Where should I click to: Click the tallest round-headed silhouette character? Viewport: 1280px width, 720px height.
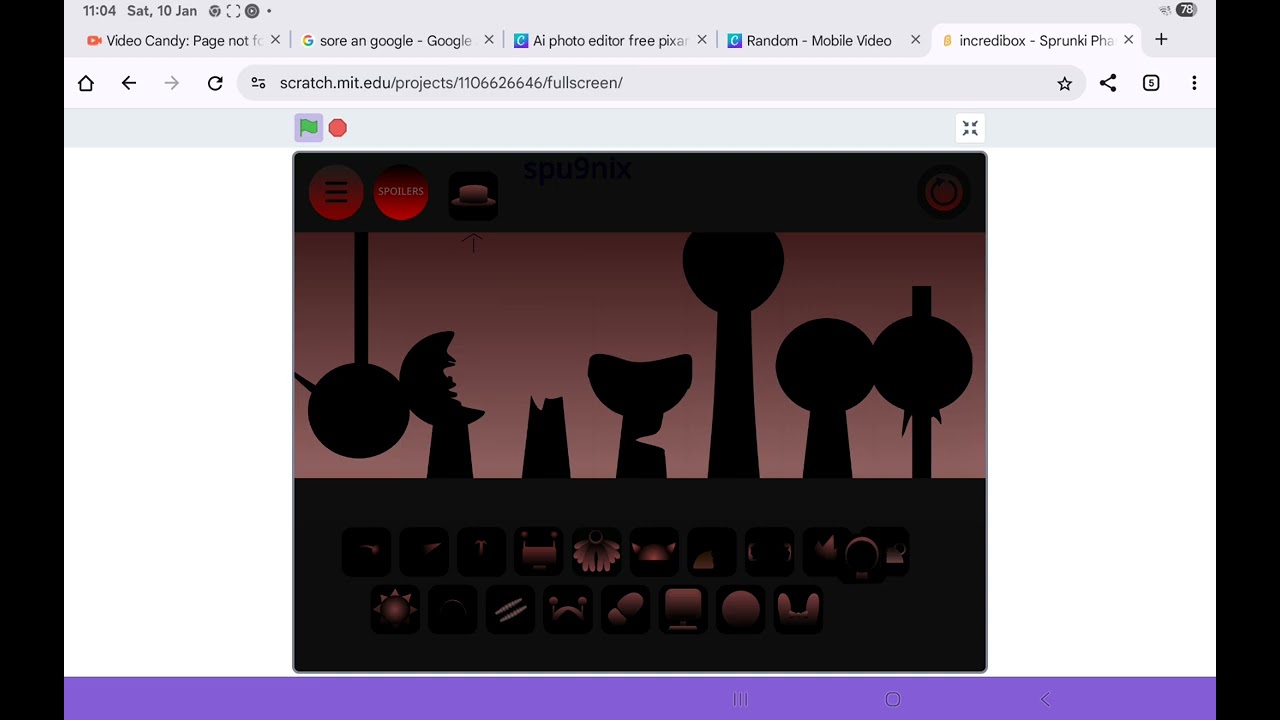pyautogui.click(x=733, y=355)
